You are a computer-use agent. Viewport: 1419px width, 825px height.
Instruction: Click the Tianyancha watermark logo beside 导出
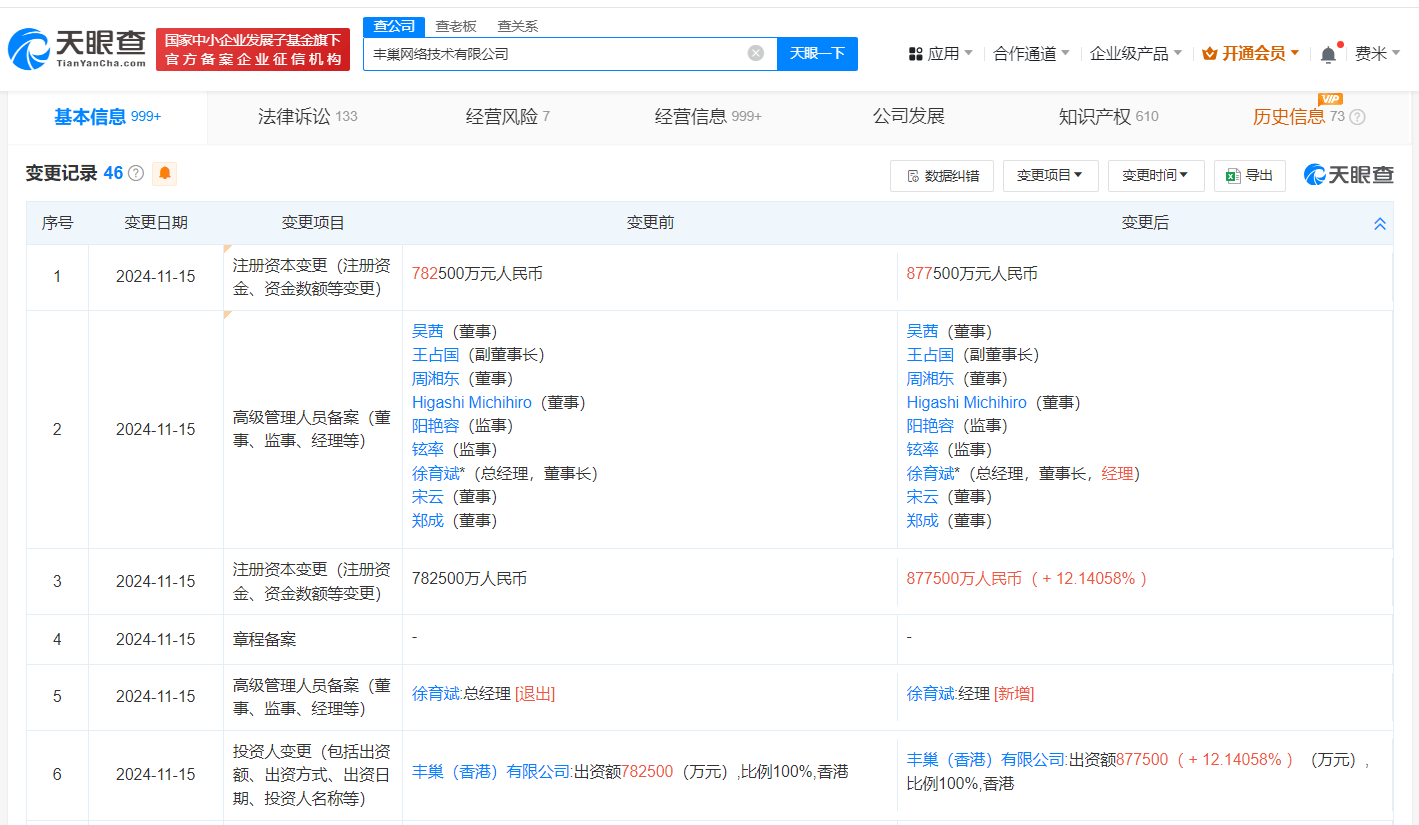tap(1348, 175)
